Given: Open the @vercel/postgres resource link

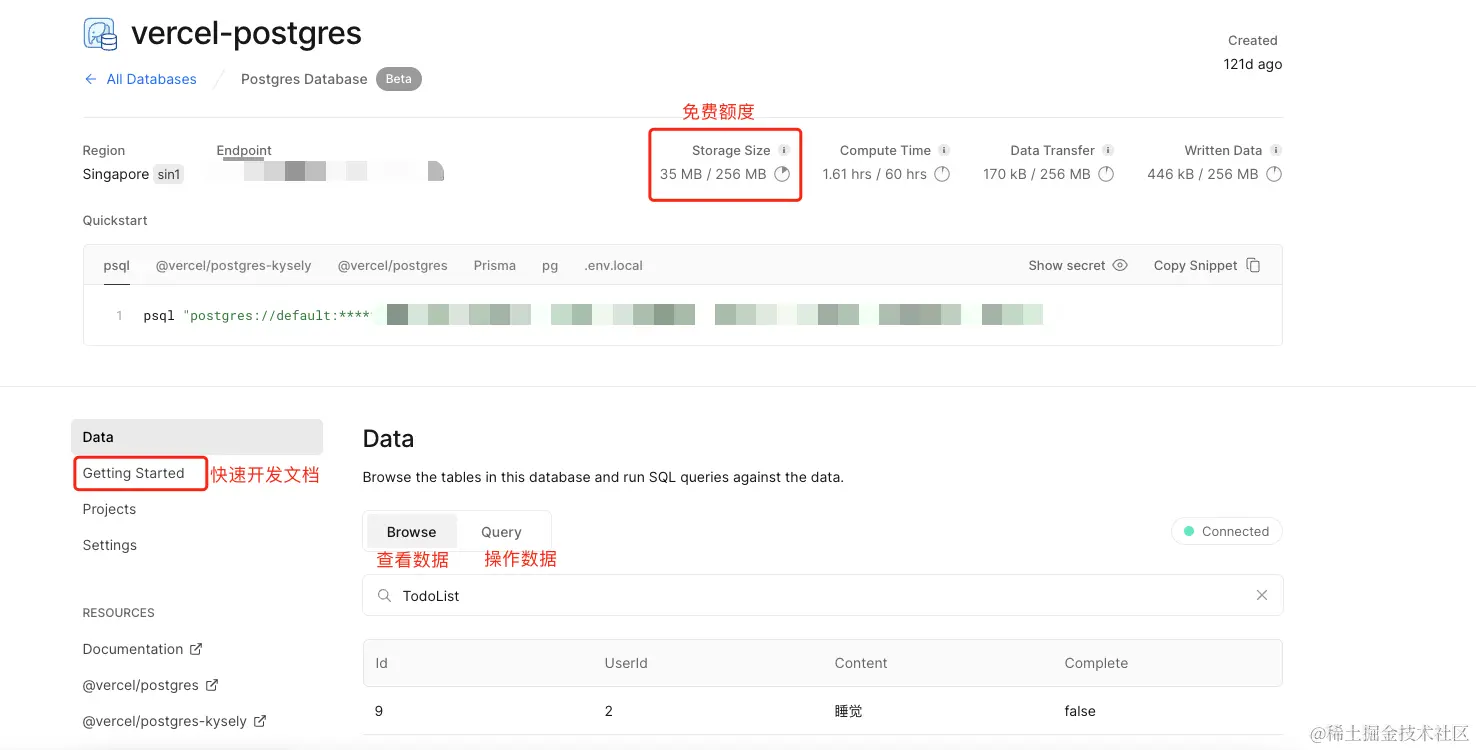Looking at the screenshot, I should click(151, 685).
